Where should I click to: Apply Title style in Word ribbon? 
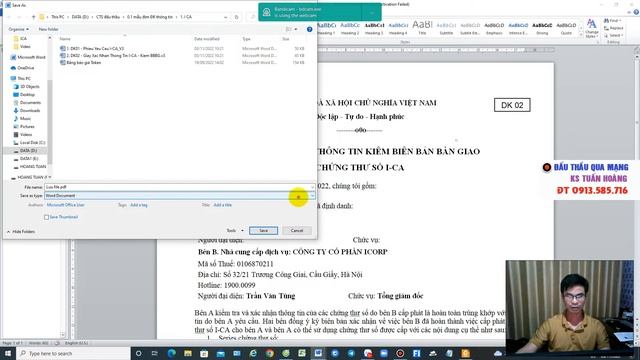pos(422,29)
